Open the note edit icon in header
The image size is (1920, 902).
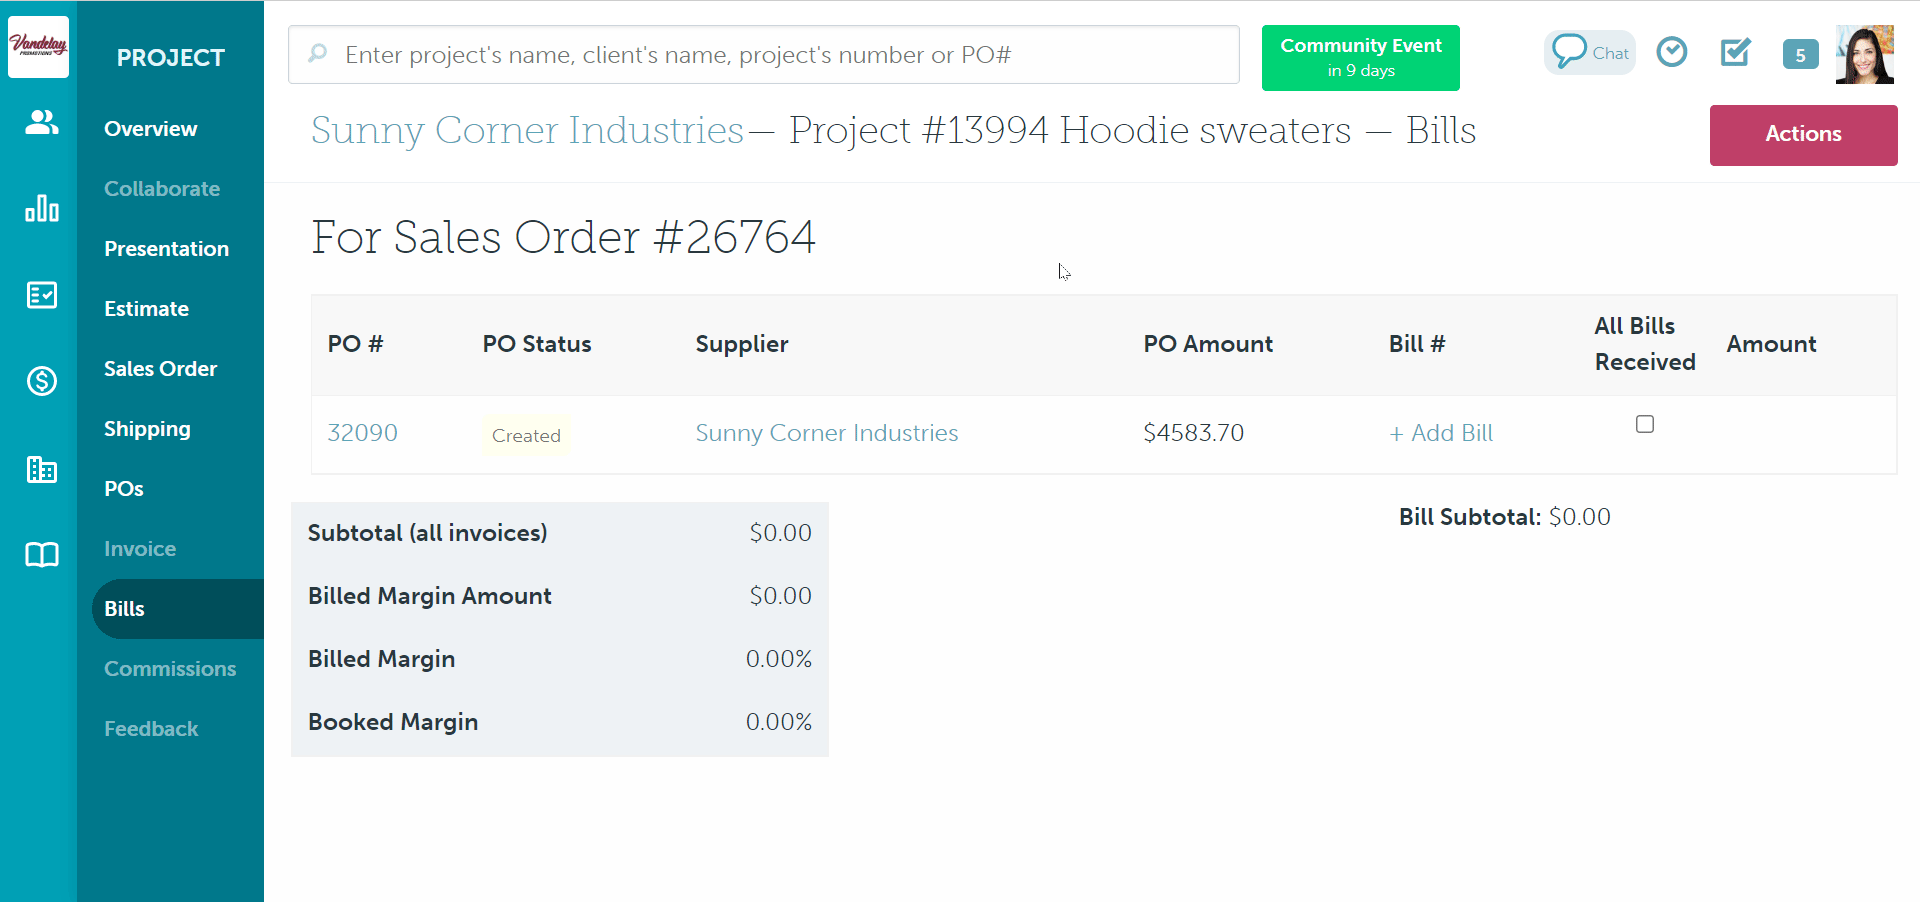point(1735,52)
